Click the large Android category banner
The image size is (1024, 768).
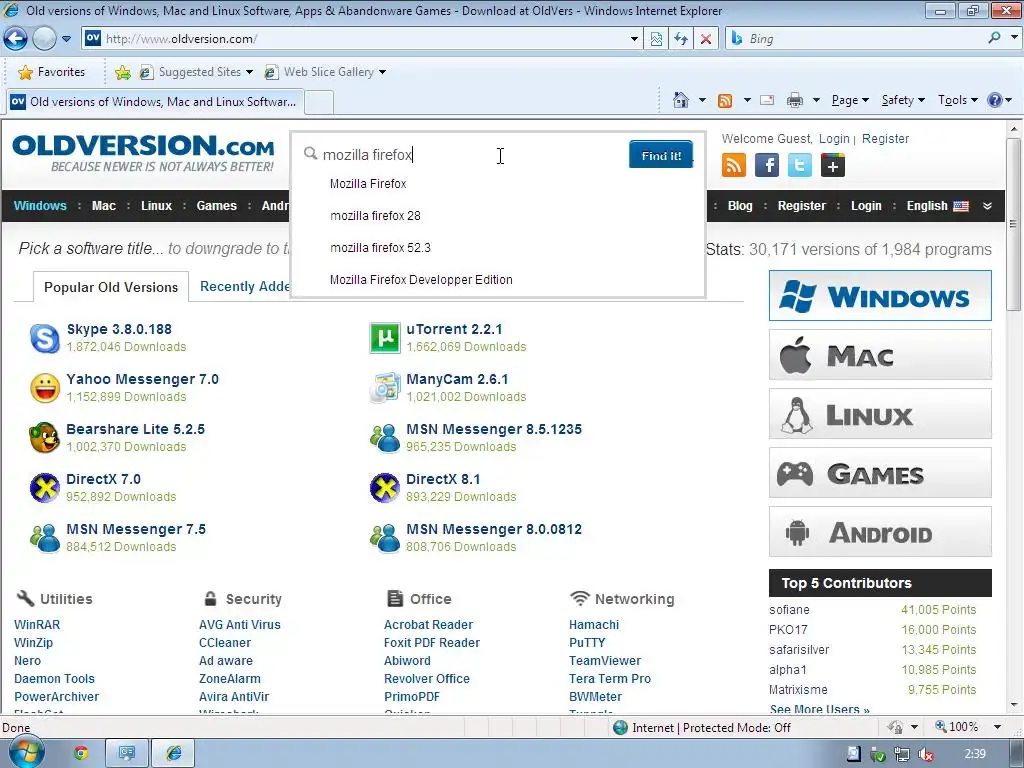(x=880, y=532)
